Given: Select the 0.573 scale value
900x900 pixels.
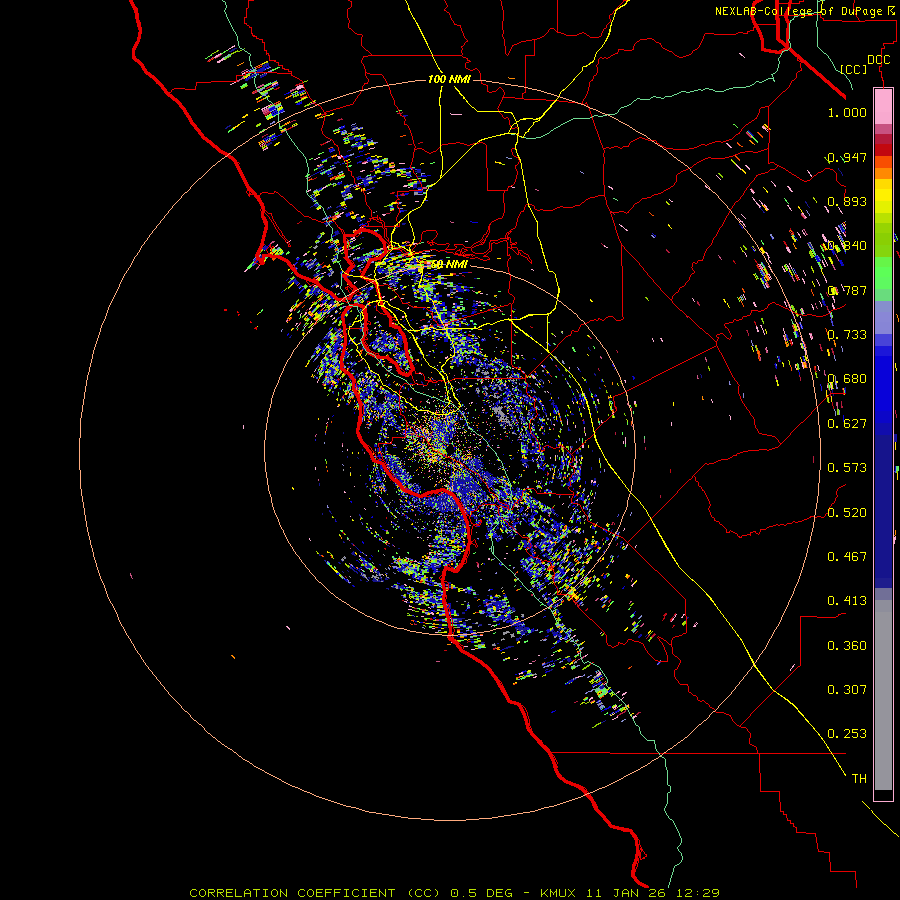Looking at the screenshot, I should [847, 468].
